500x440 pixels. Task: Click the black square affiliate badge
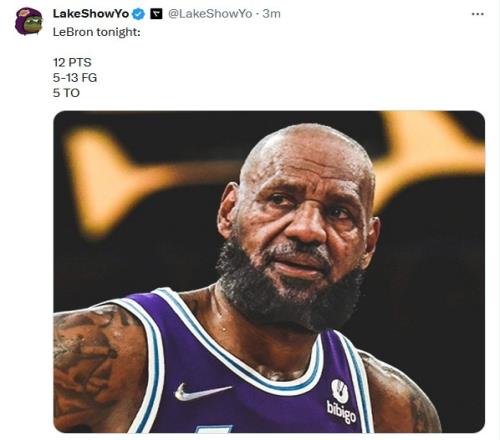coord(156,14)
